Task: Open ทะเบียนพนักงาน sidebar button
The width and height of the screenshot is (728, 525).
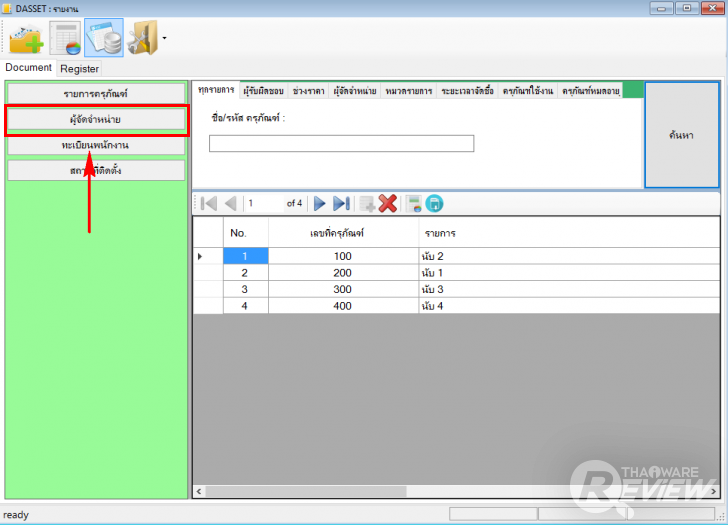Action: coord(96,145)
